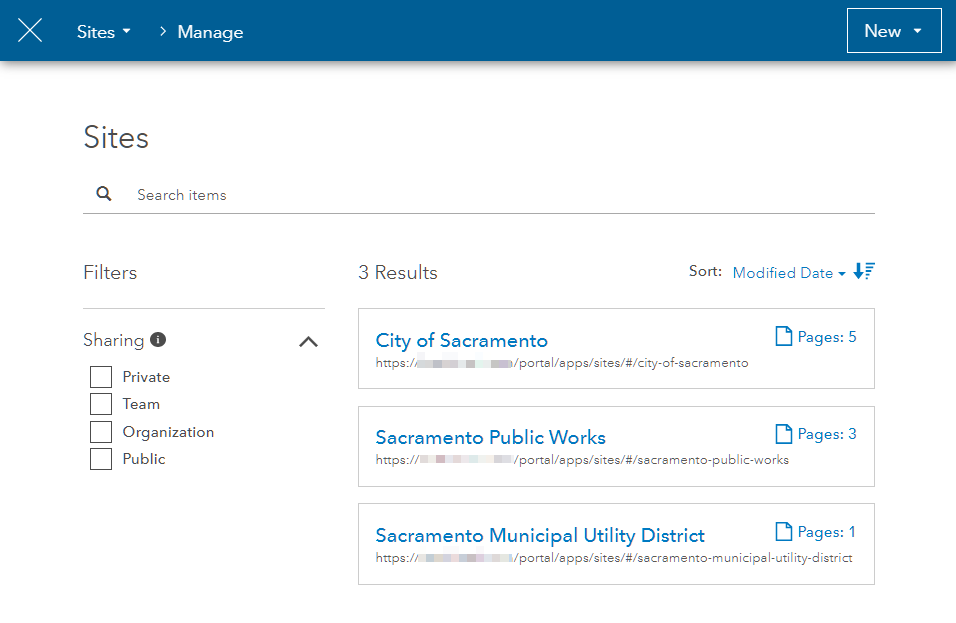Click the search magnifier icon
The image size is (956, 623).
click(x=104, y=194)
